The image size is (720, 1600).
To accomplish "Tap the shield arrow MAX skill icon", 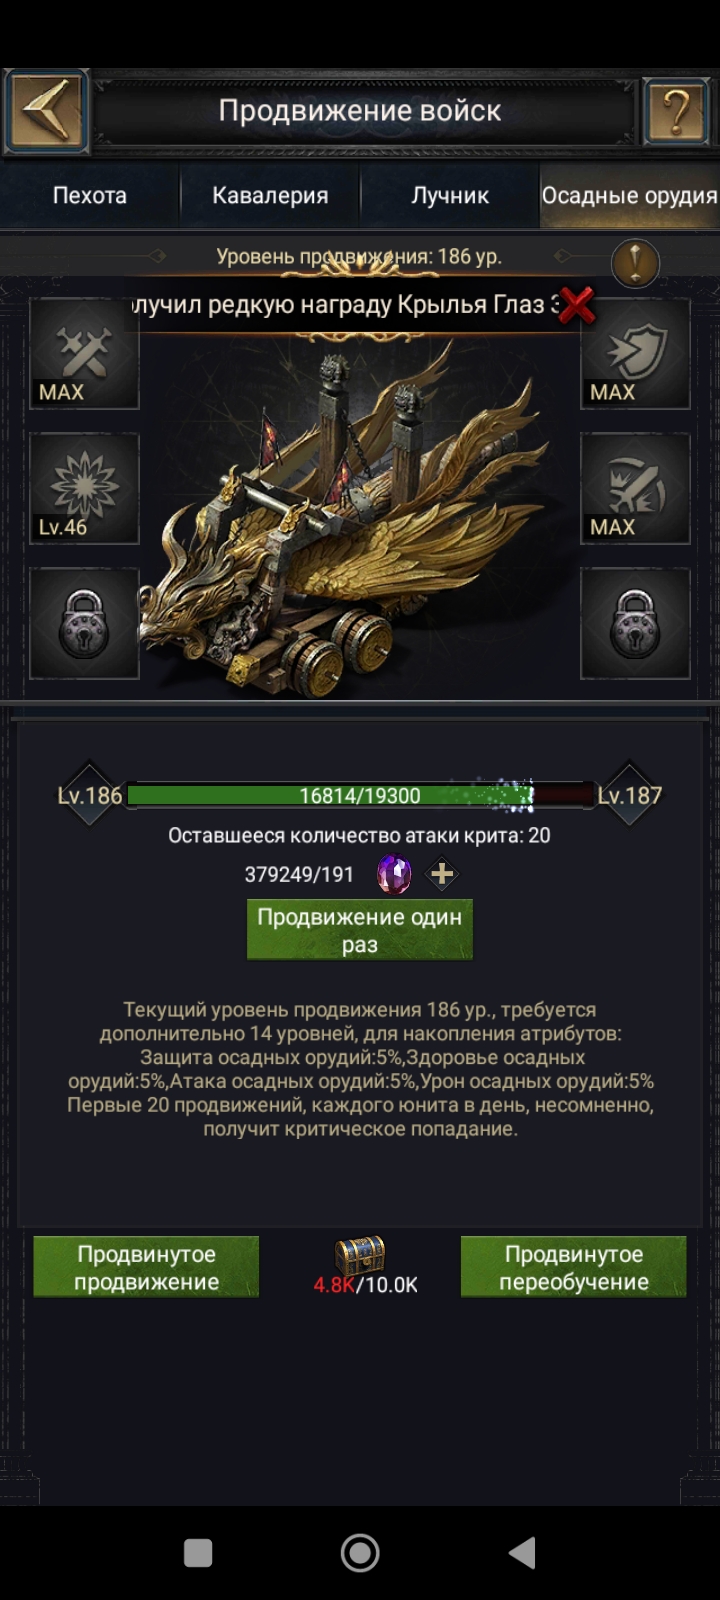I will (635, 354).
